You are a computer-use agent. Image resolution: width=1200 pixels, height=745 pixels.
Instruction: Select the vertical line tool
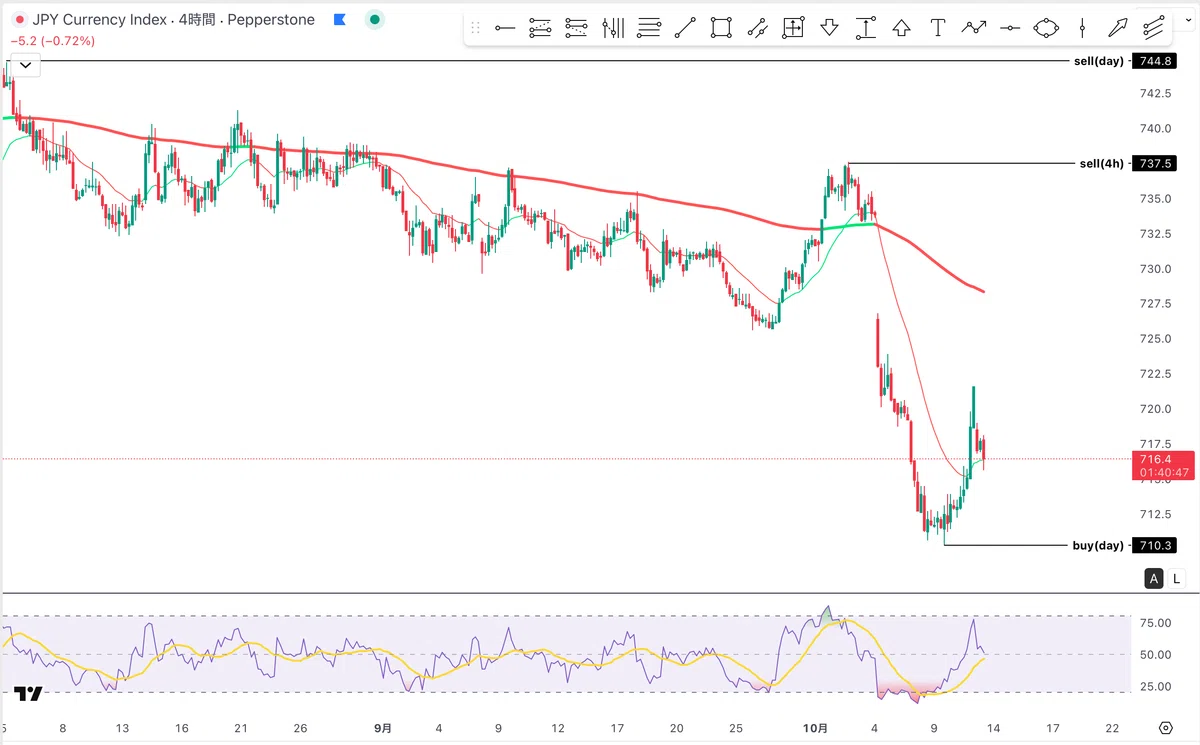coord(1082,28)
